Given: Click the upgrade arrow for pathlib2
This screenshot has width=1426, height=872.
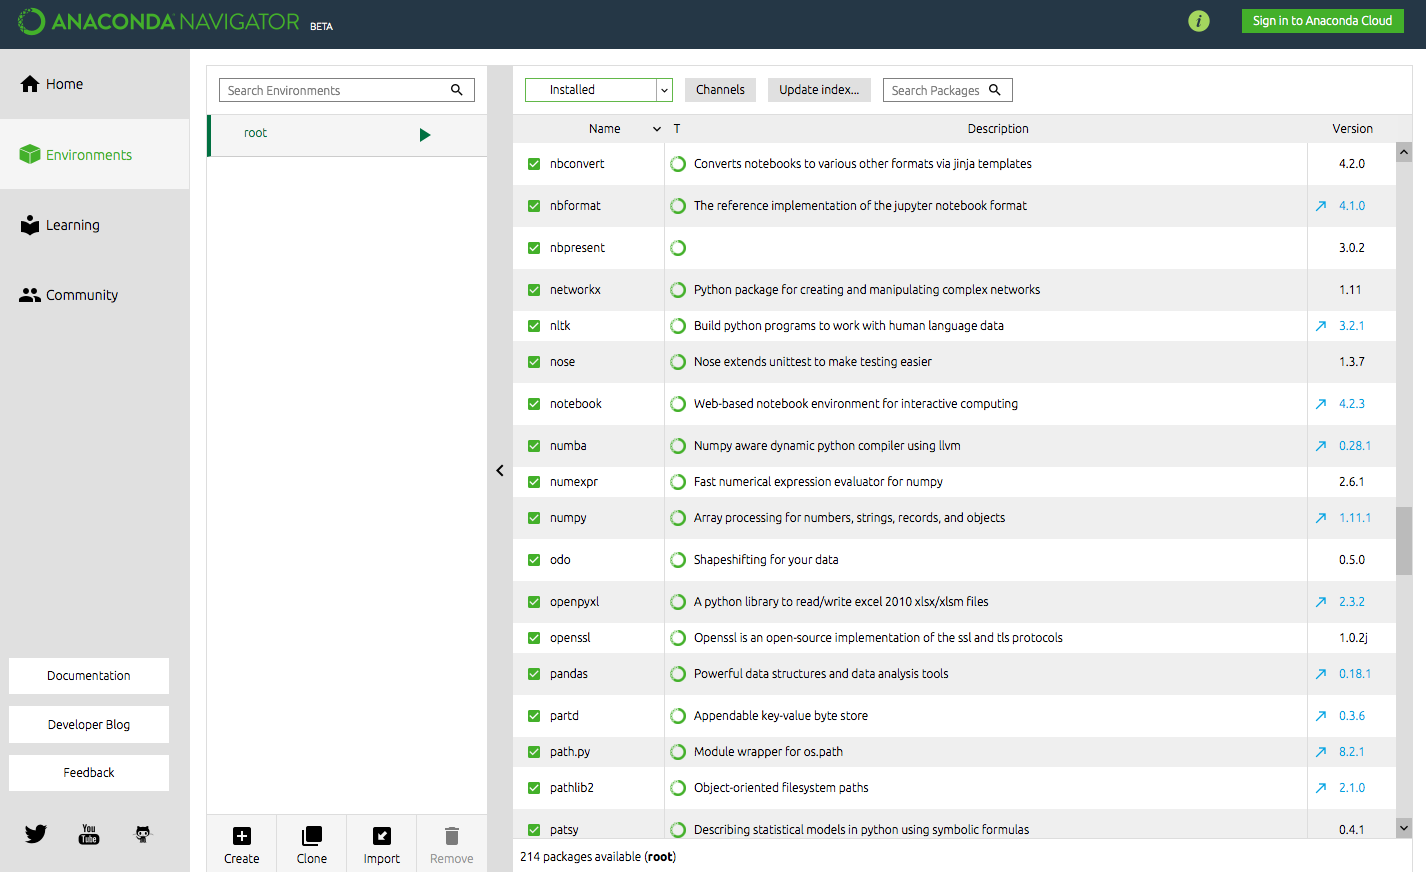Looking at the screenshot, I should point(1321,788).
